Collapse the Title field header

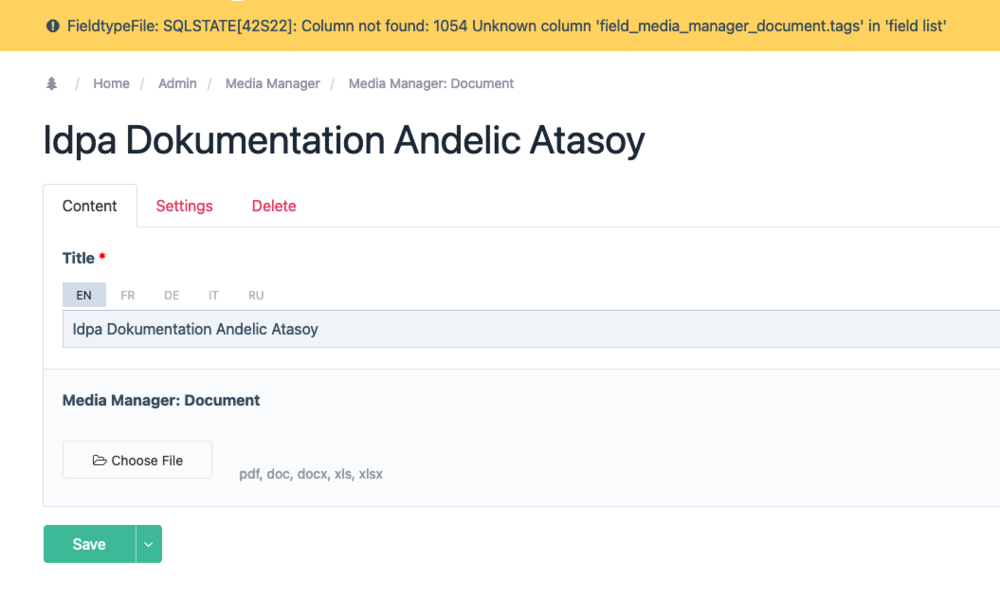[78, 258]
